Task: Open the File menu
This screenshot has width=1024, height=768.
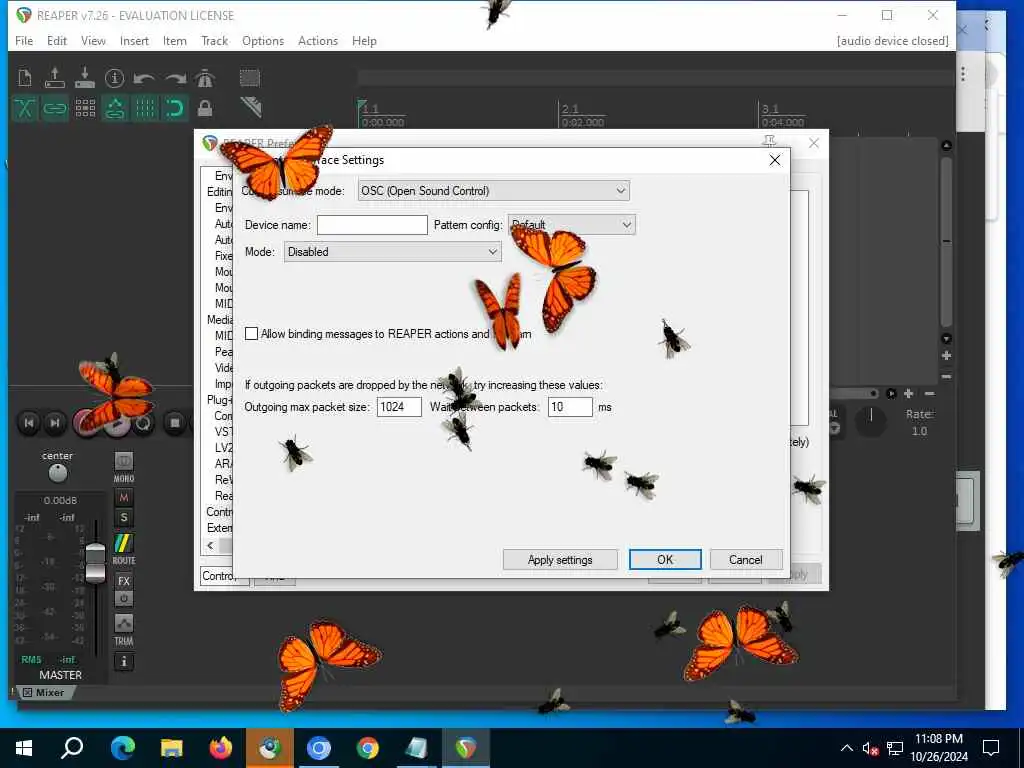Action: point(24,40)
